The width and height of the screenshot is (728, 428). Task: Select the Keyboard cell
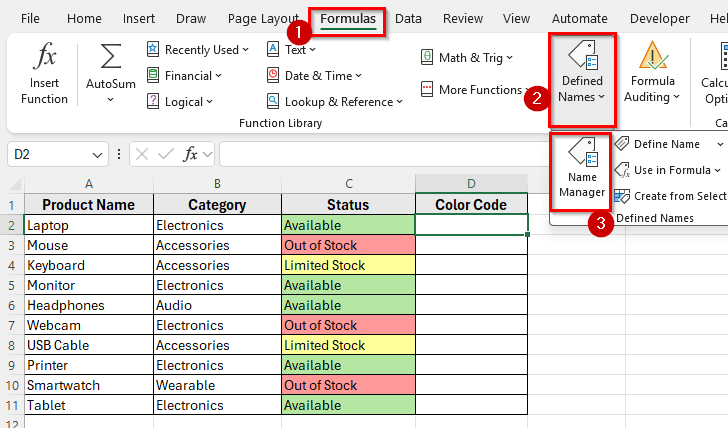[x=89, y=265]
